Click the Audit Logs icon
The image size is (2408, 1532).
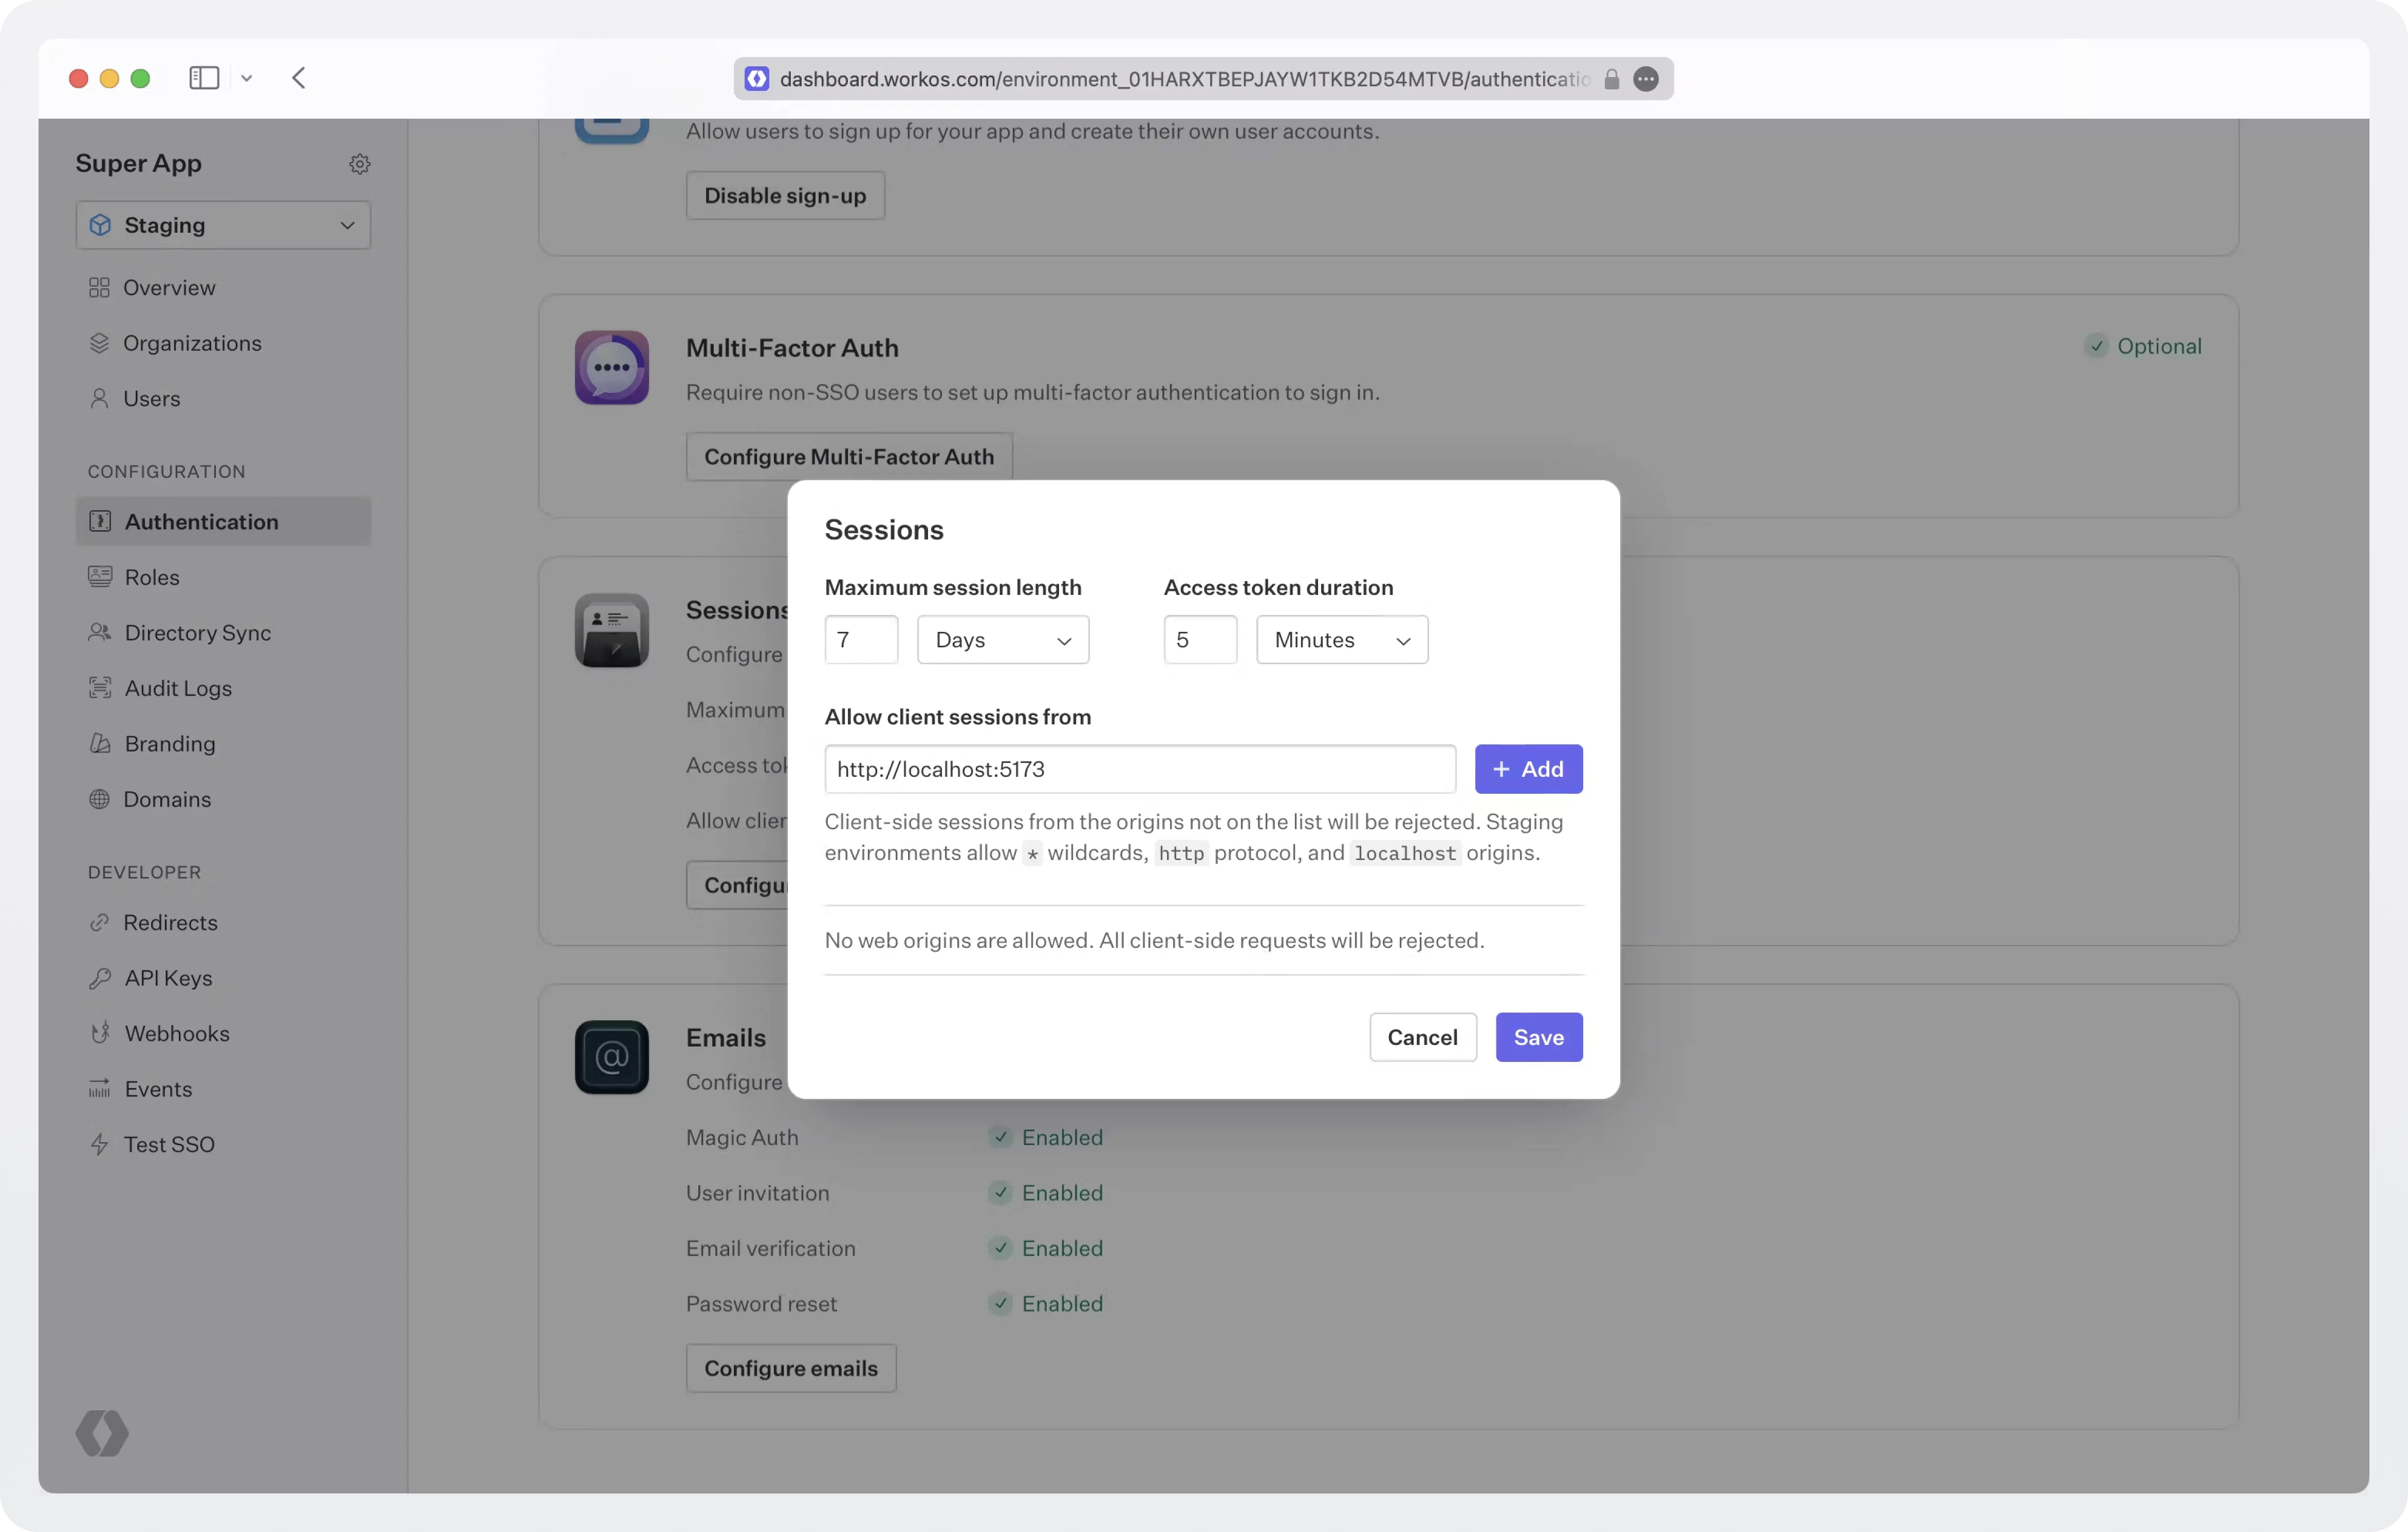(100, 688)
